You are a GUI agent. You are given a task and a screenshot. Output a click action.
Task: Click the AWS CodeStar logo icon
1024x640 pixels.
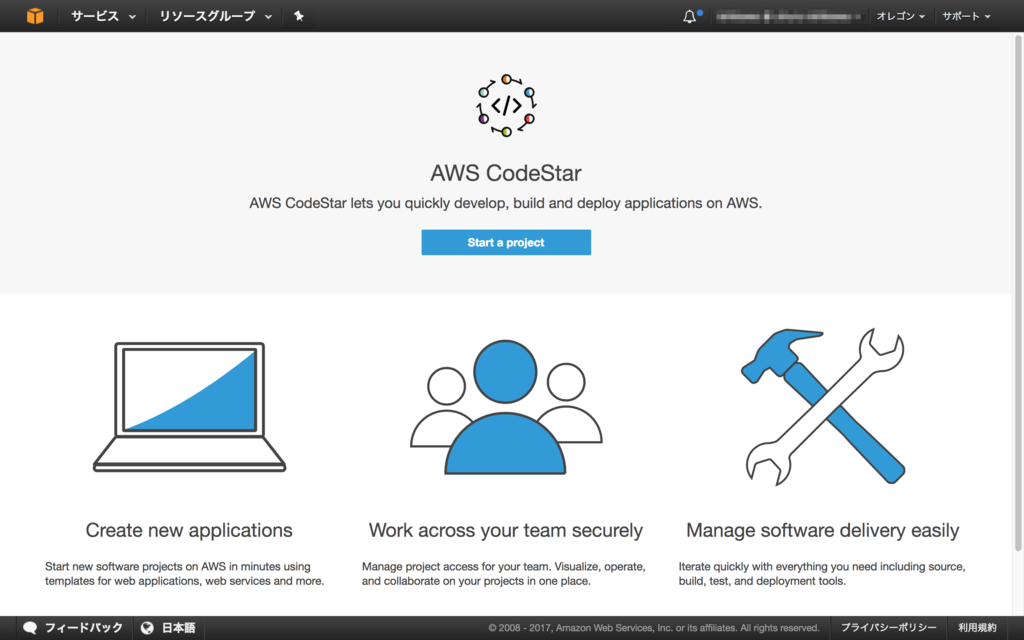tap(506, 105)
